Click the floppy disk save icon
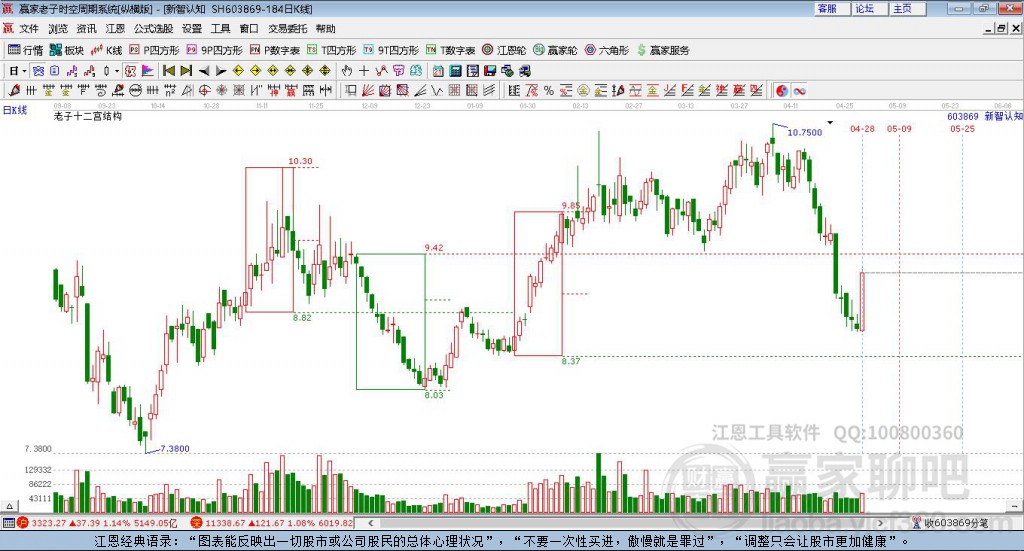The image size is (1024, 551). pyautogui.click(x=490, y=71)
